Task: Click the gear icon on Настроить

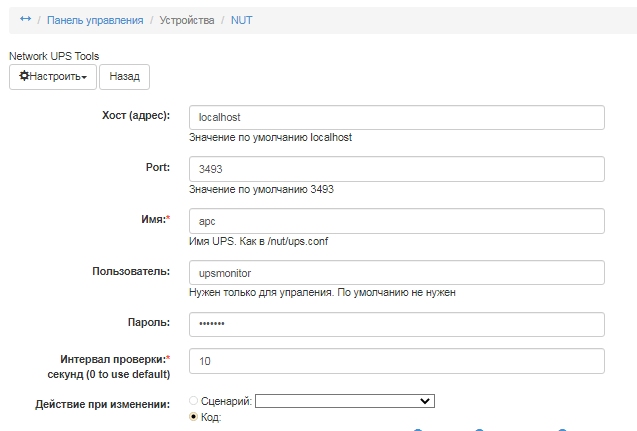Action: coord(25,76)
